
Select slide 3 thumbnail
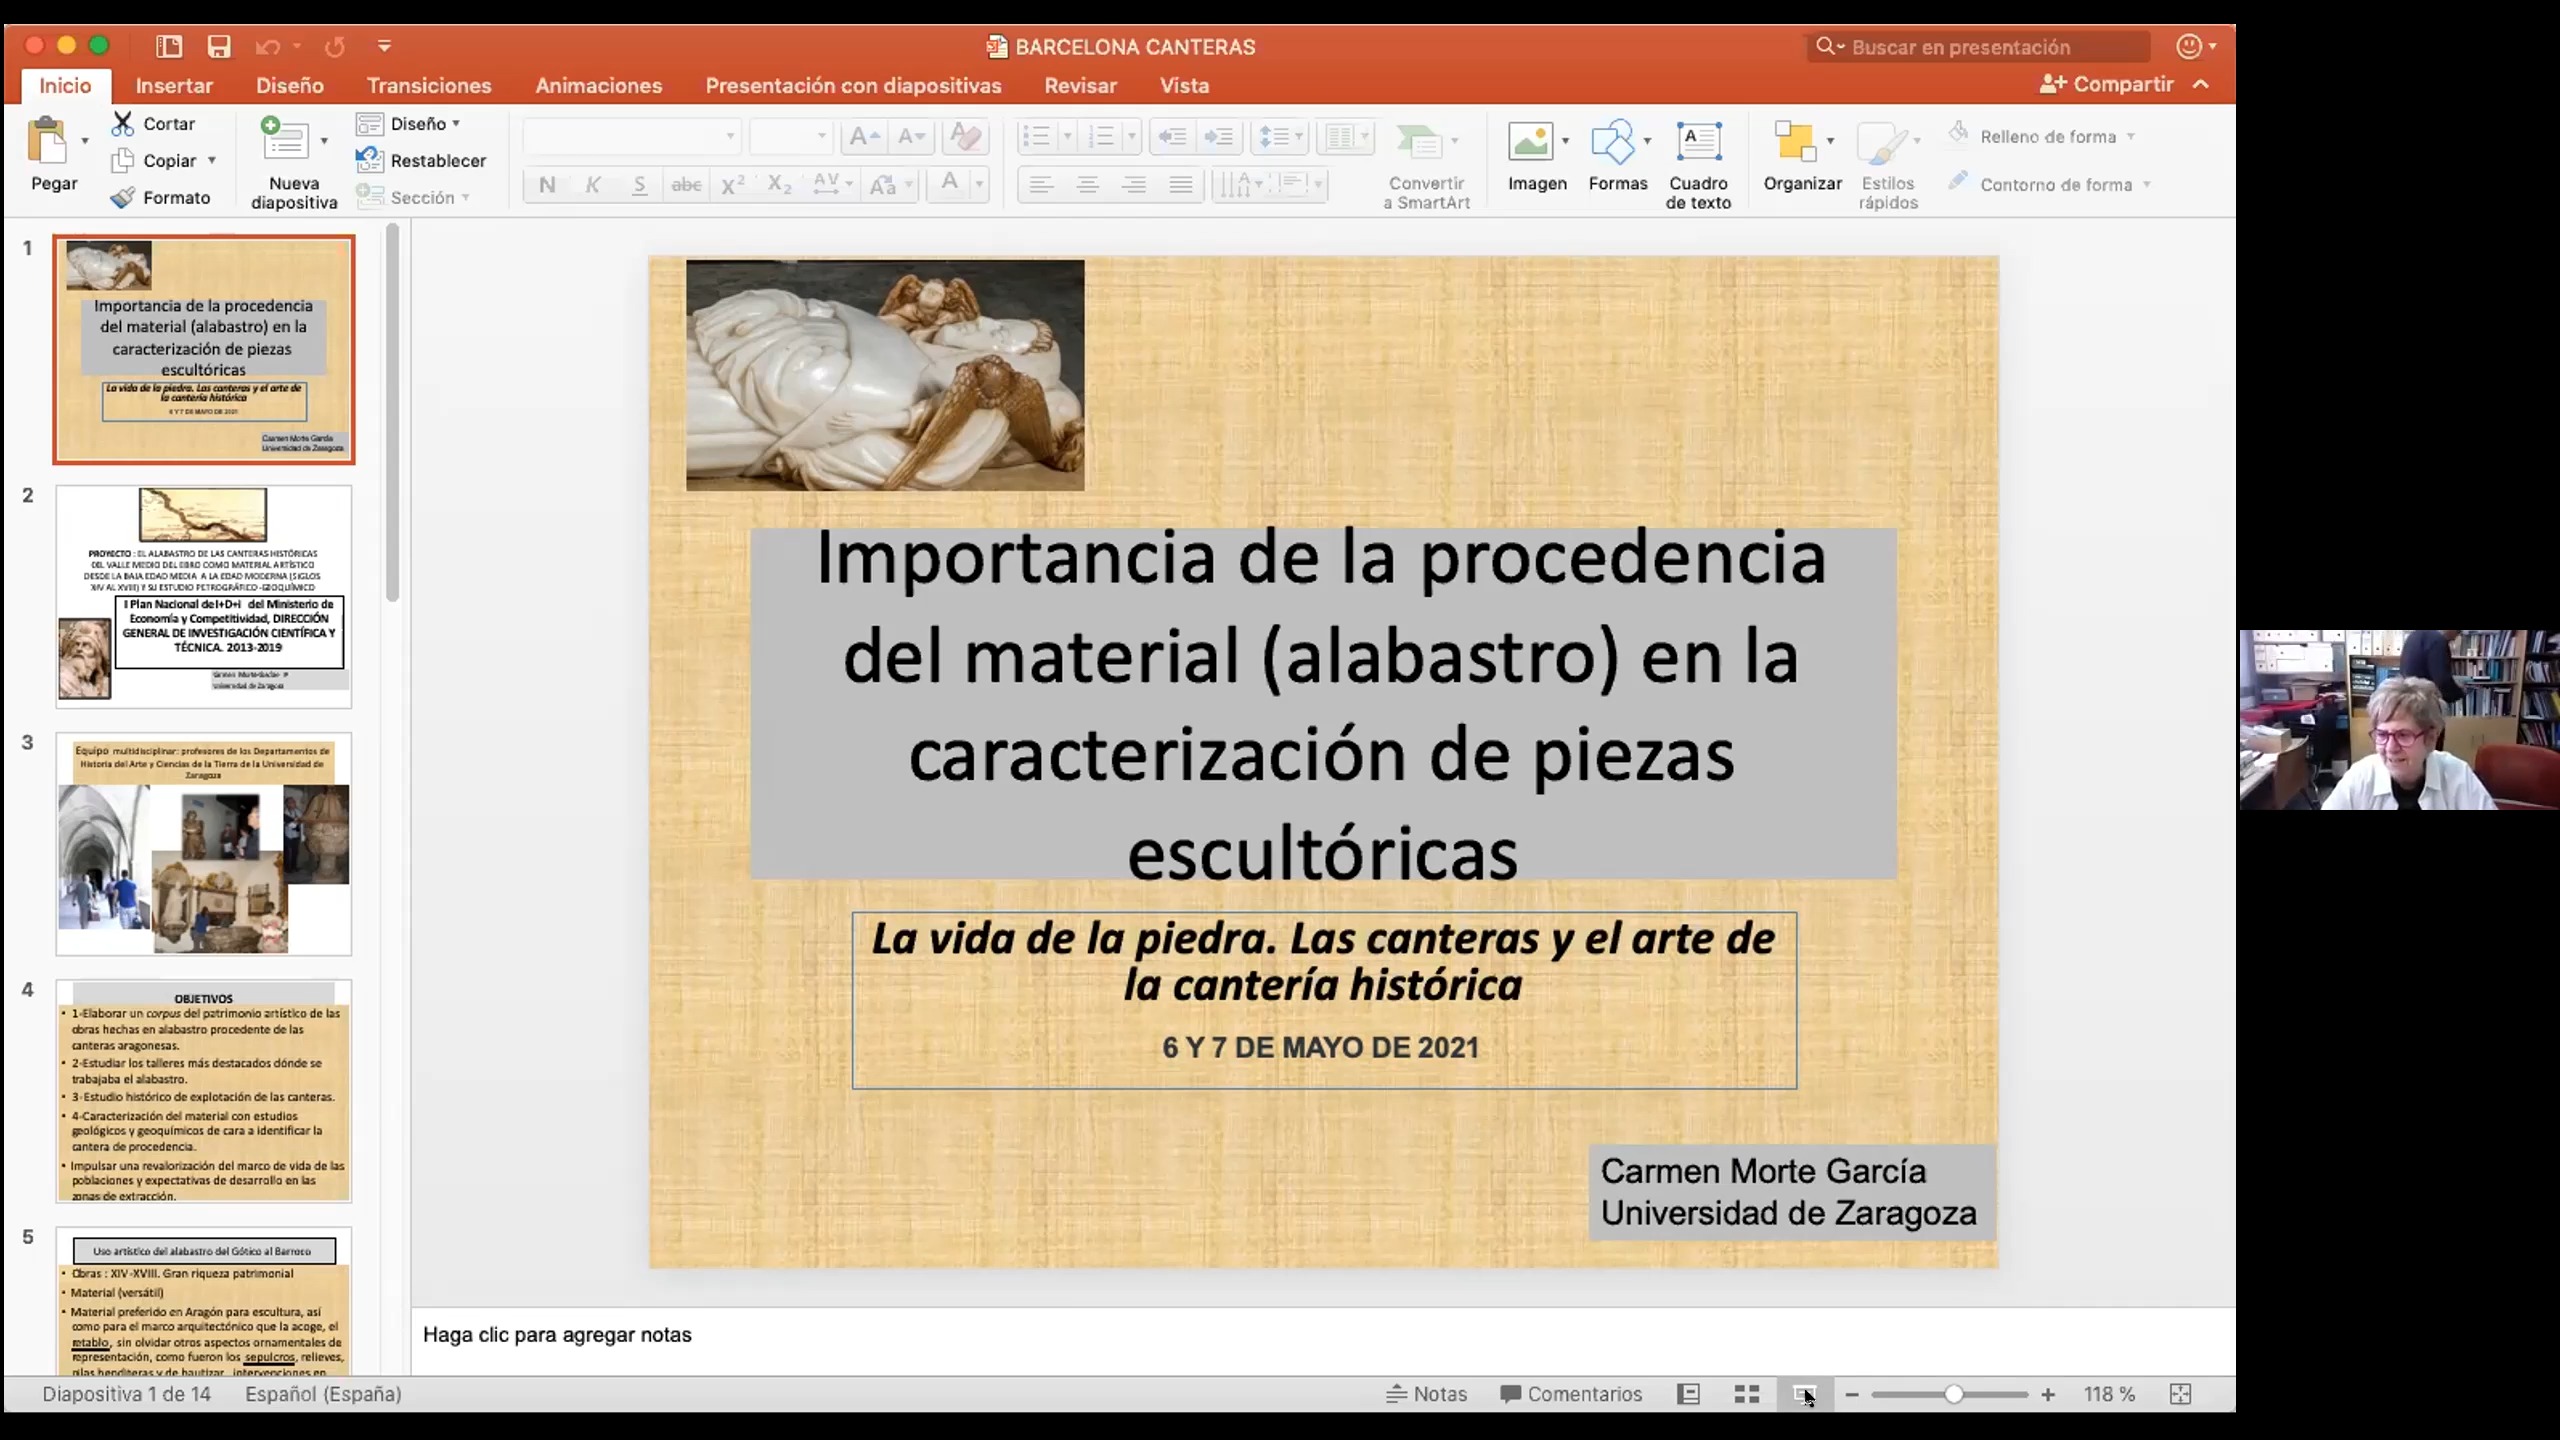204,843
